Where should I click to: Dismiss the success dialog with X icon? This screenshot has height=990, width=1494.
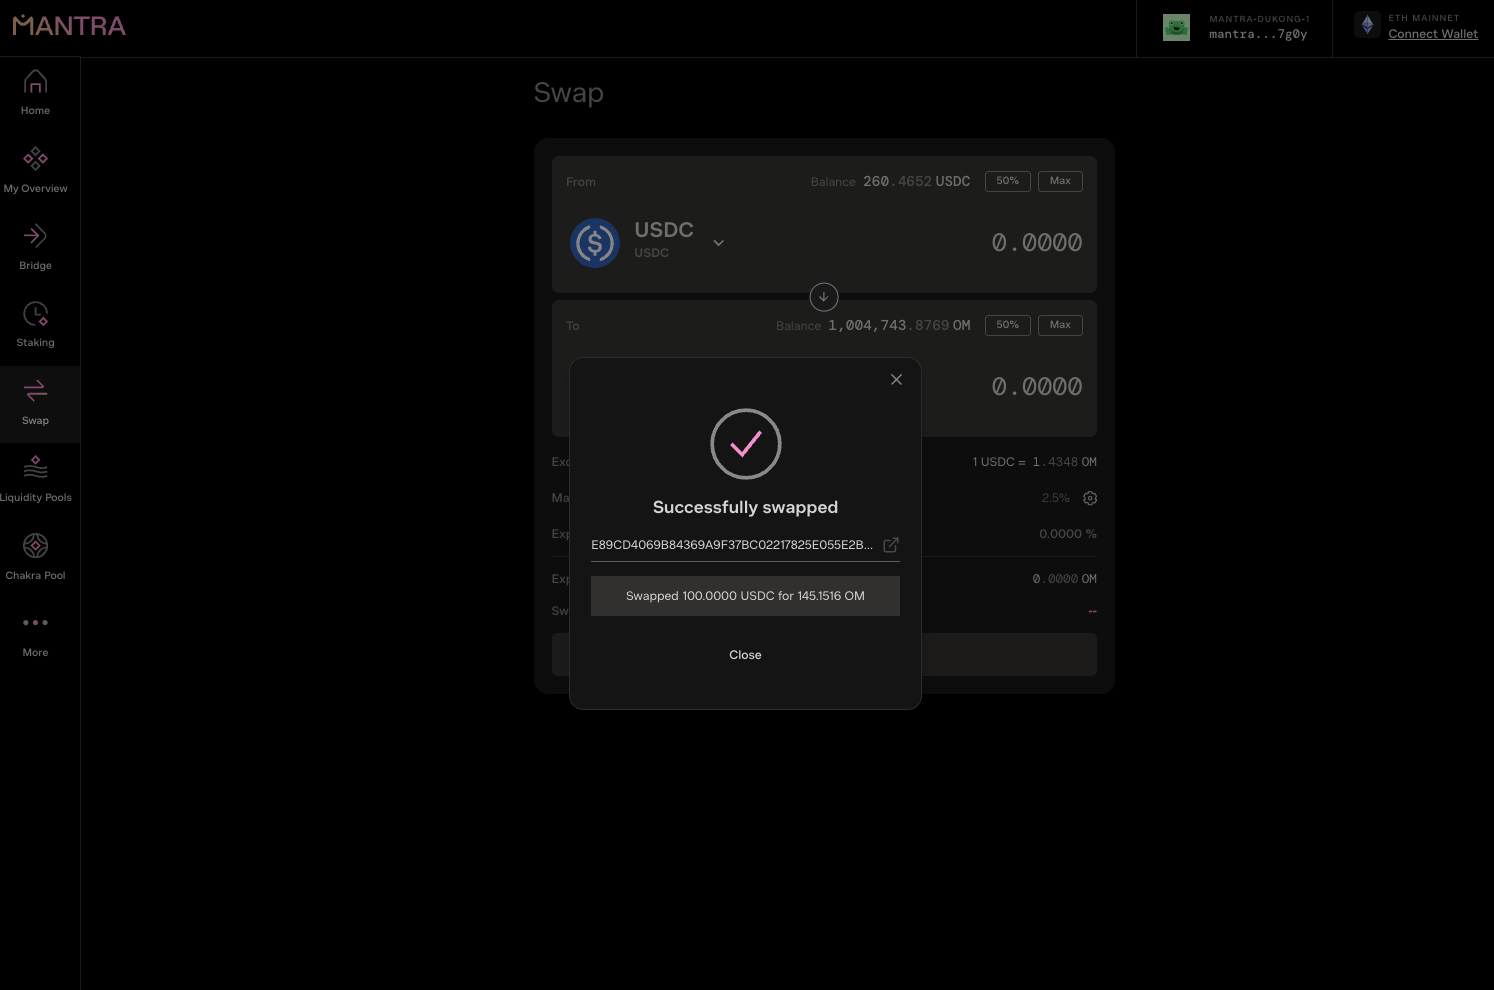pos(896,379)
